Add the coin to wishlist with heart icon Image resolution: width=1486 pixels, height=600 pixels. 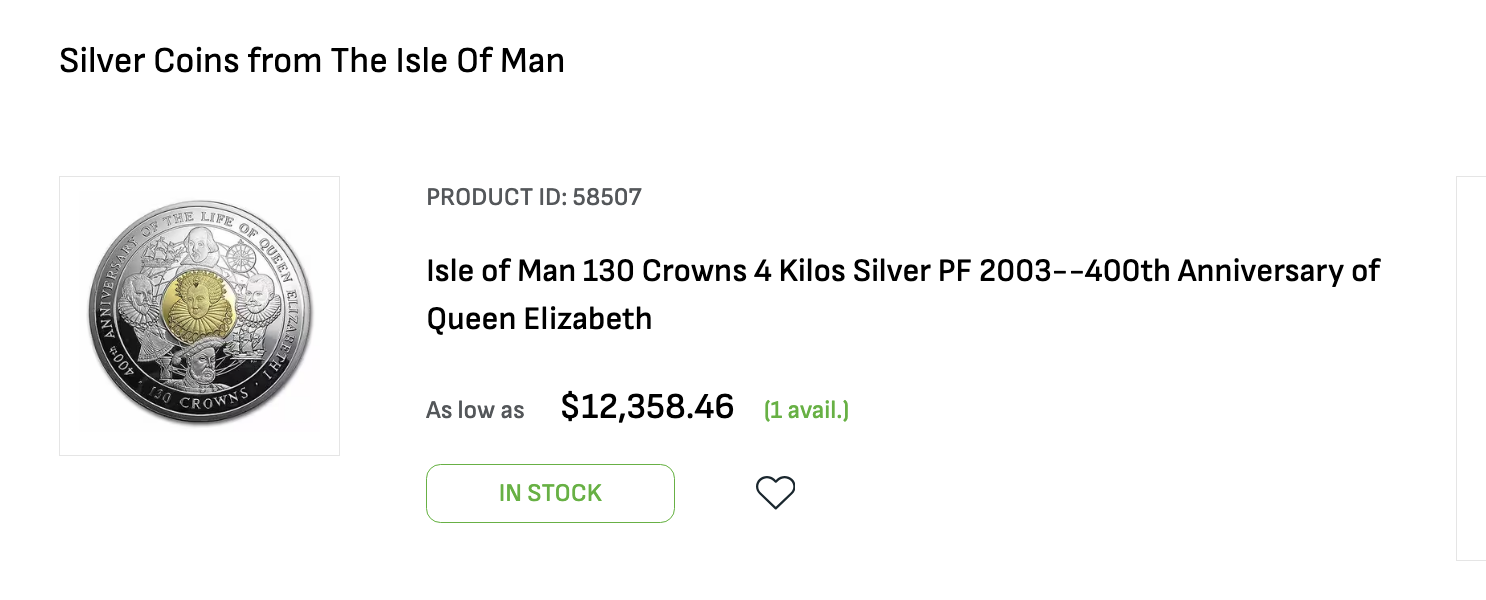coord(775,493)
